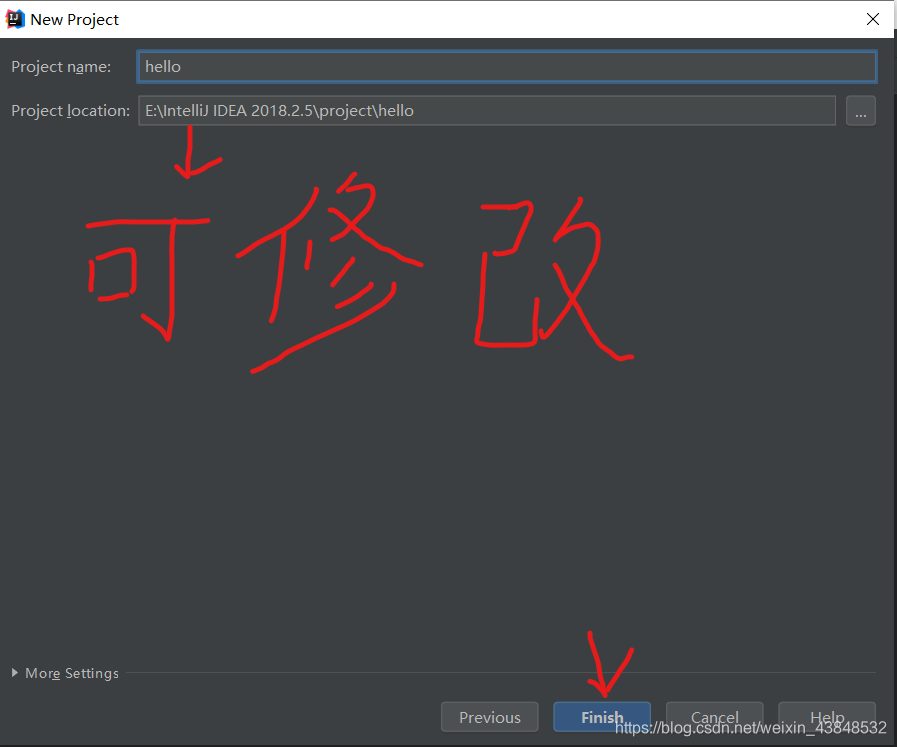Click the disclosure triangle before More Settings
897x747 pixels.
pyautogui.click(x=13, y=673)
